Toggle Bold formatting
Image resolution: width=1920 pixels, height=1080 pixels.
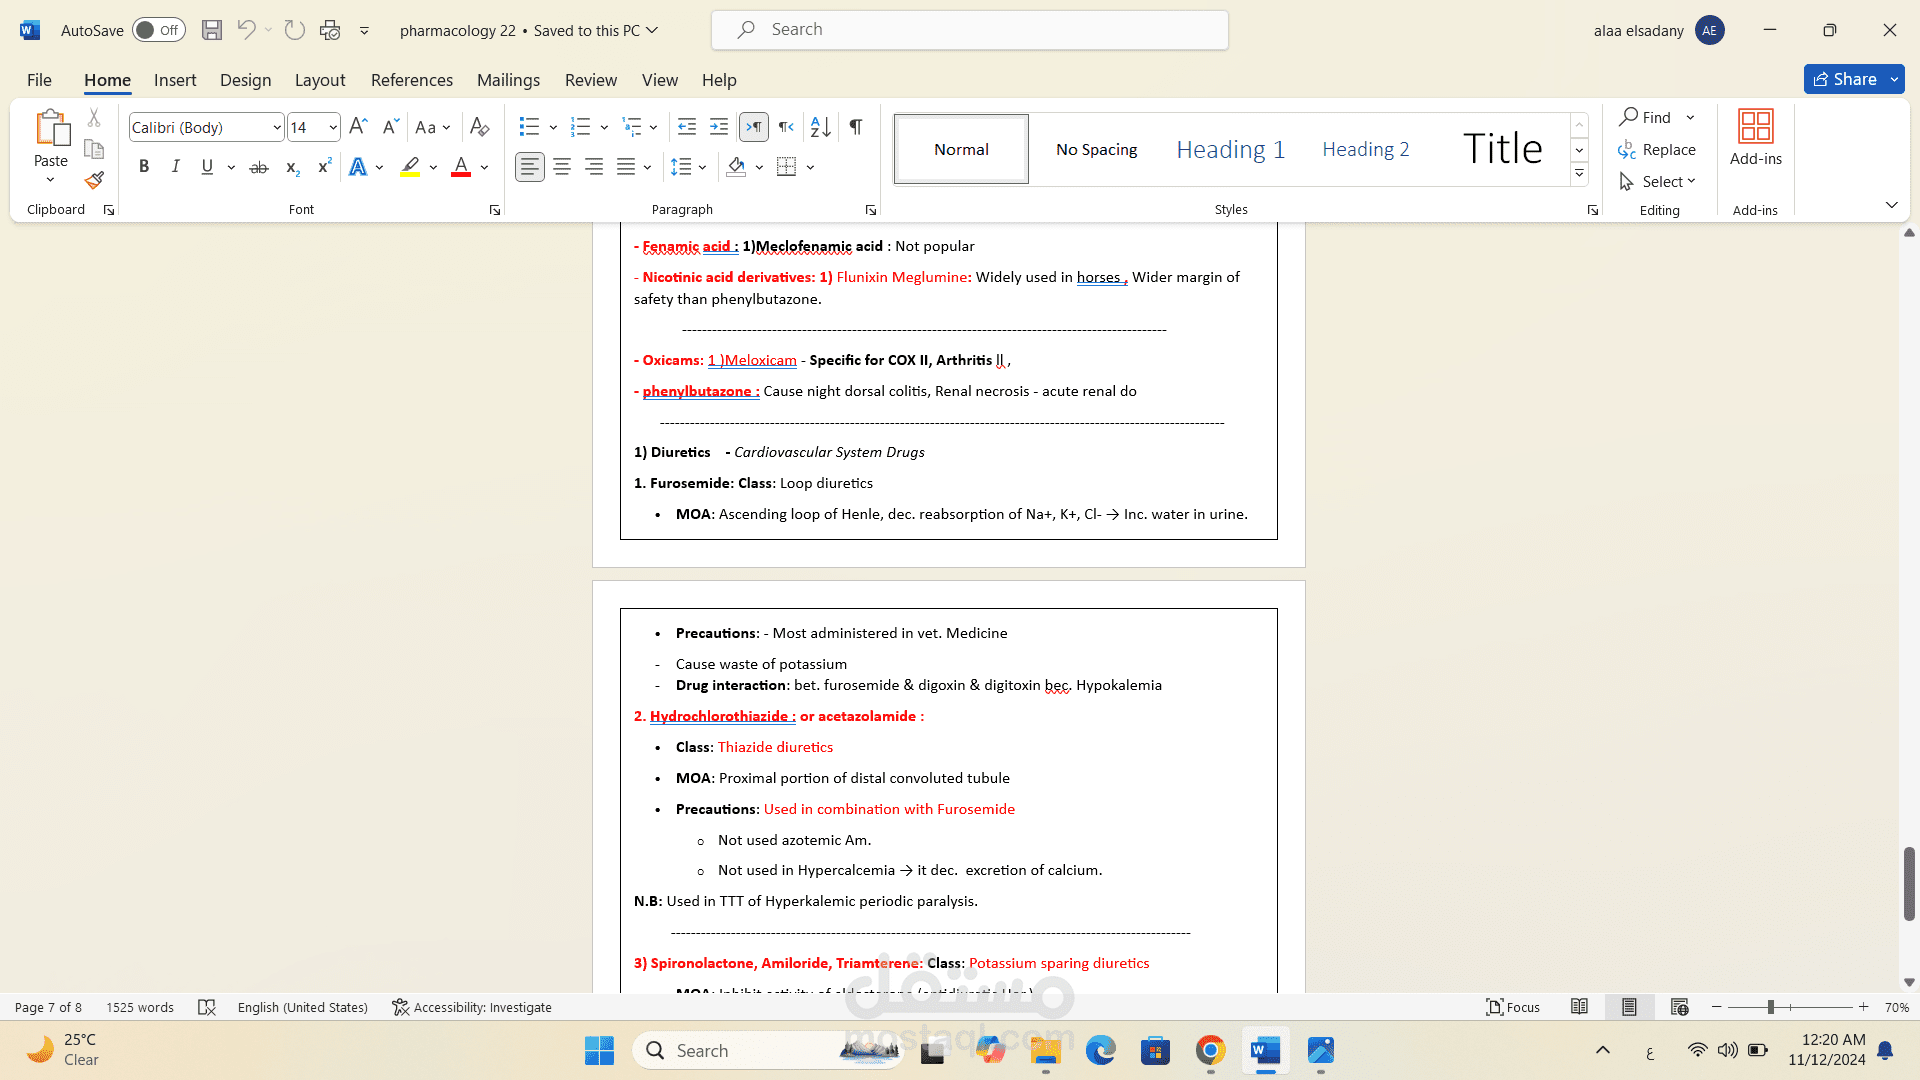coord(144,167)
